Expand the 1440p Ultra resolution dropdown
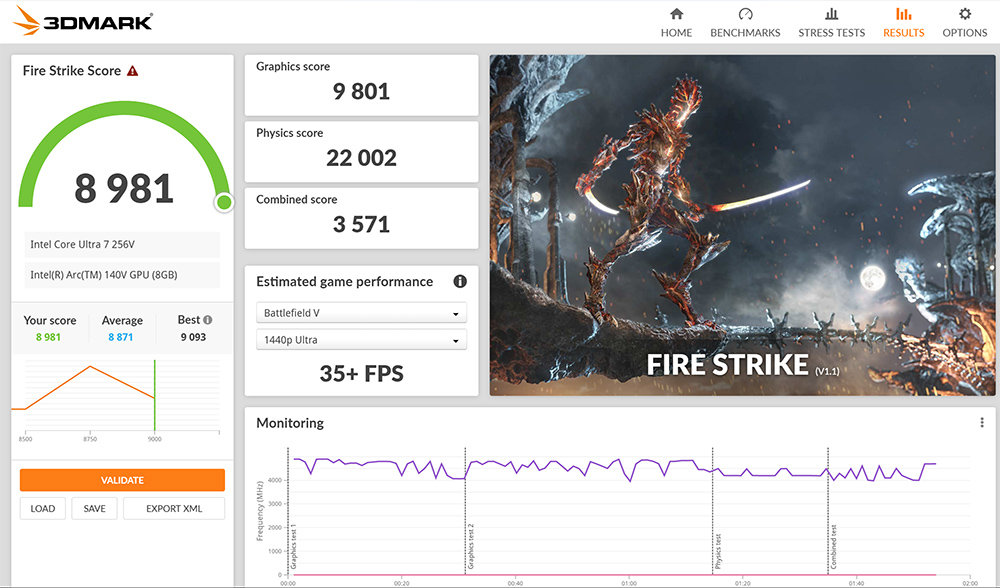Viewport: 1000px width, 588px height. point(361,340)
